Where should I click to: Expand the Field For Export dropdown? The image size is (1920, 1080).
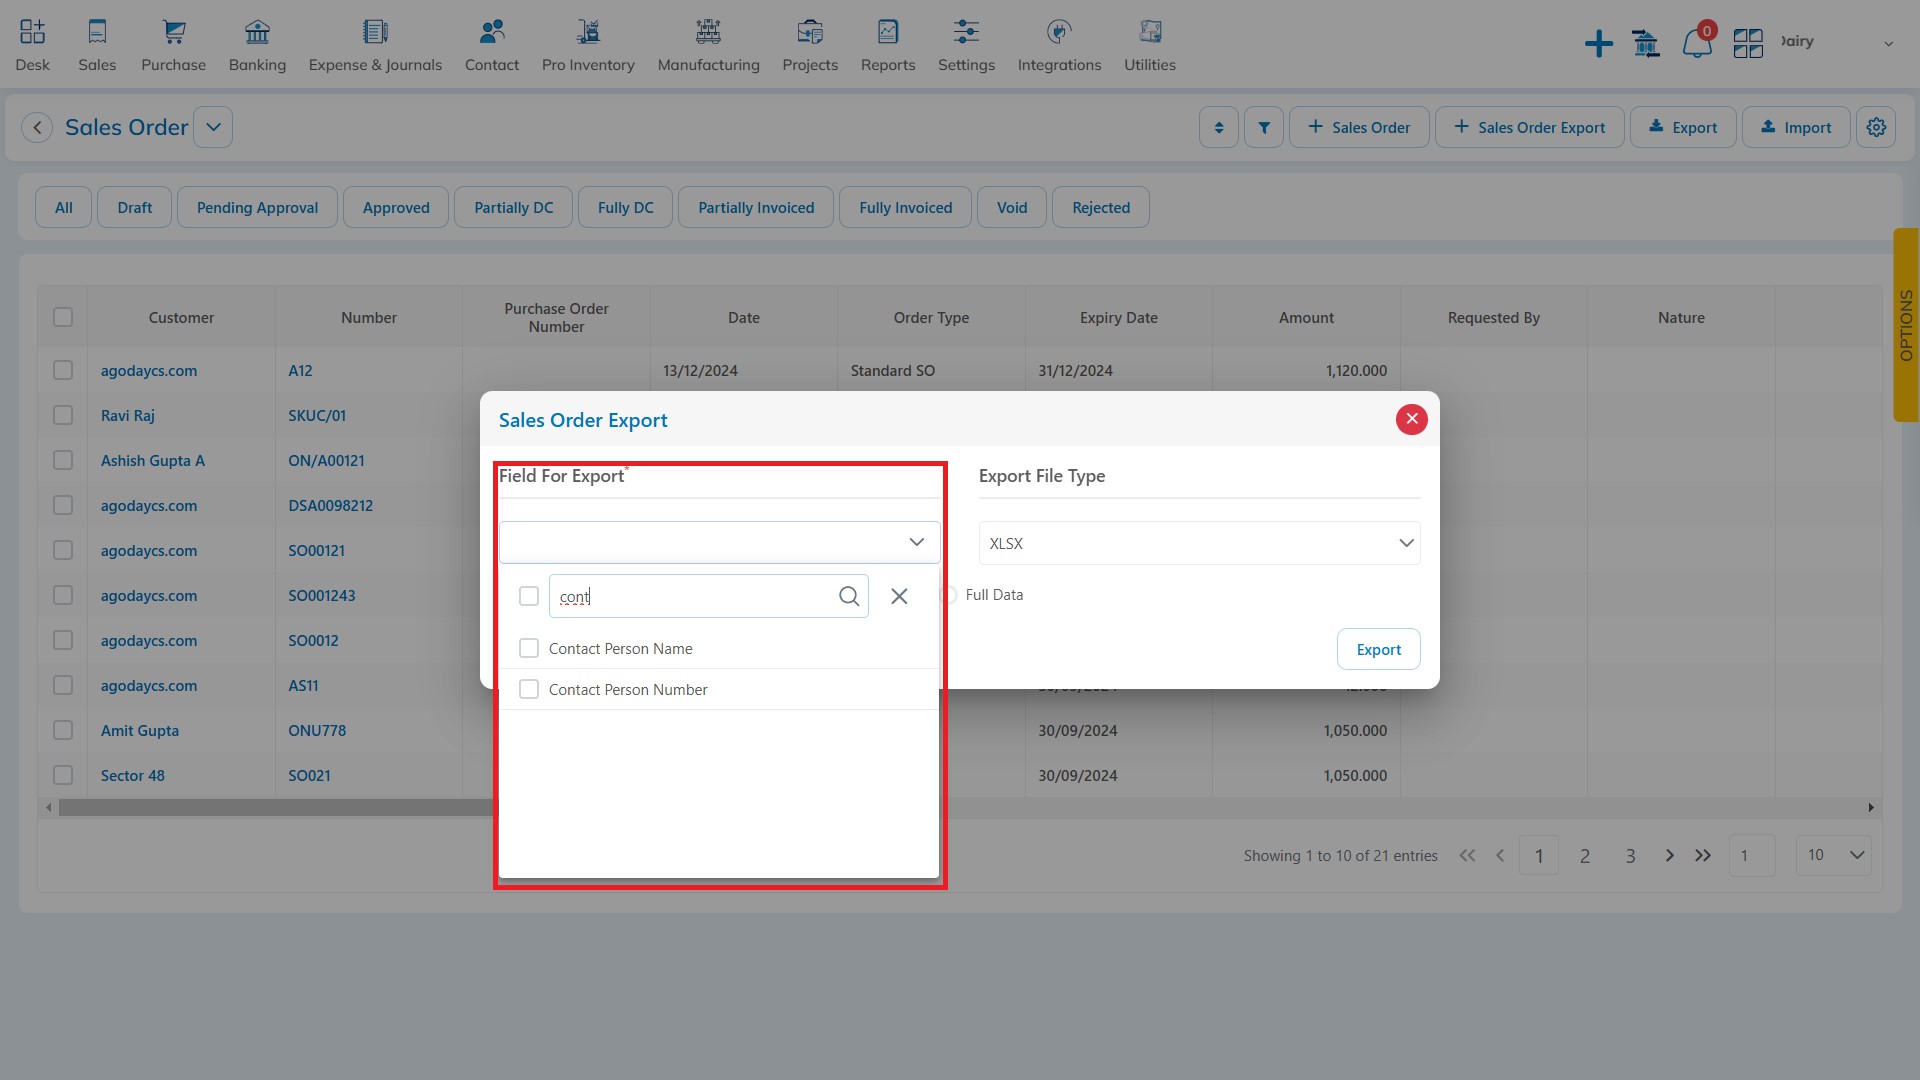[x=916, y=541]
